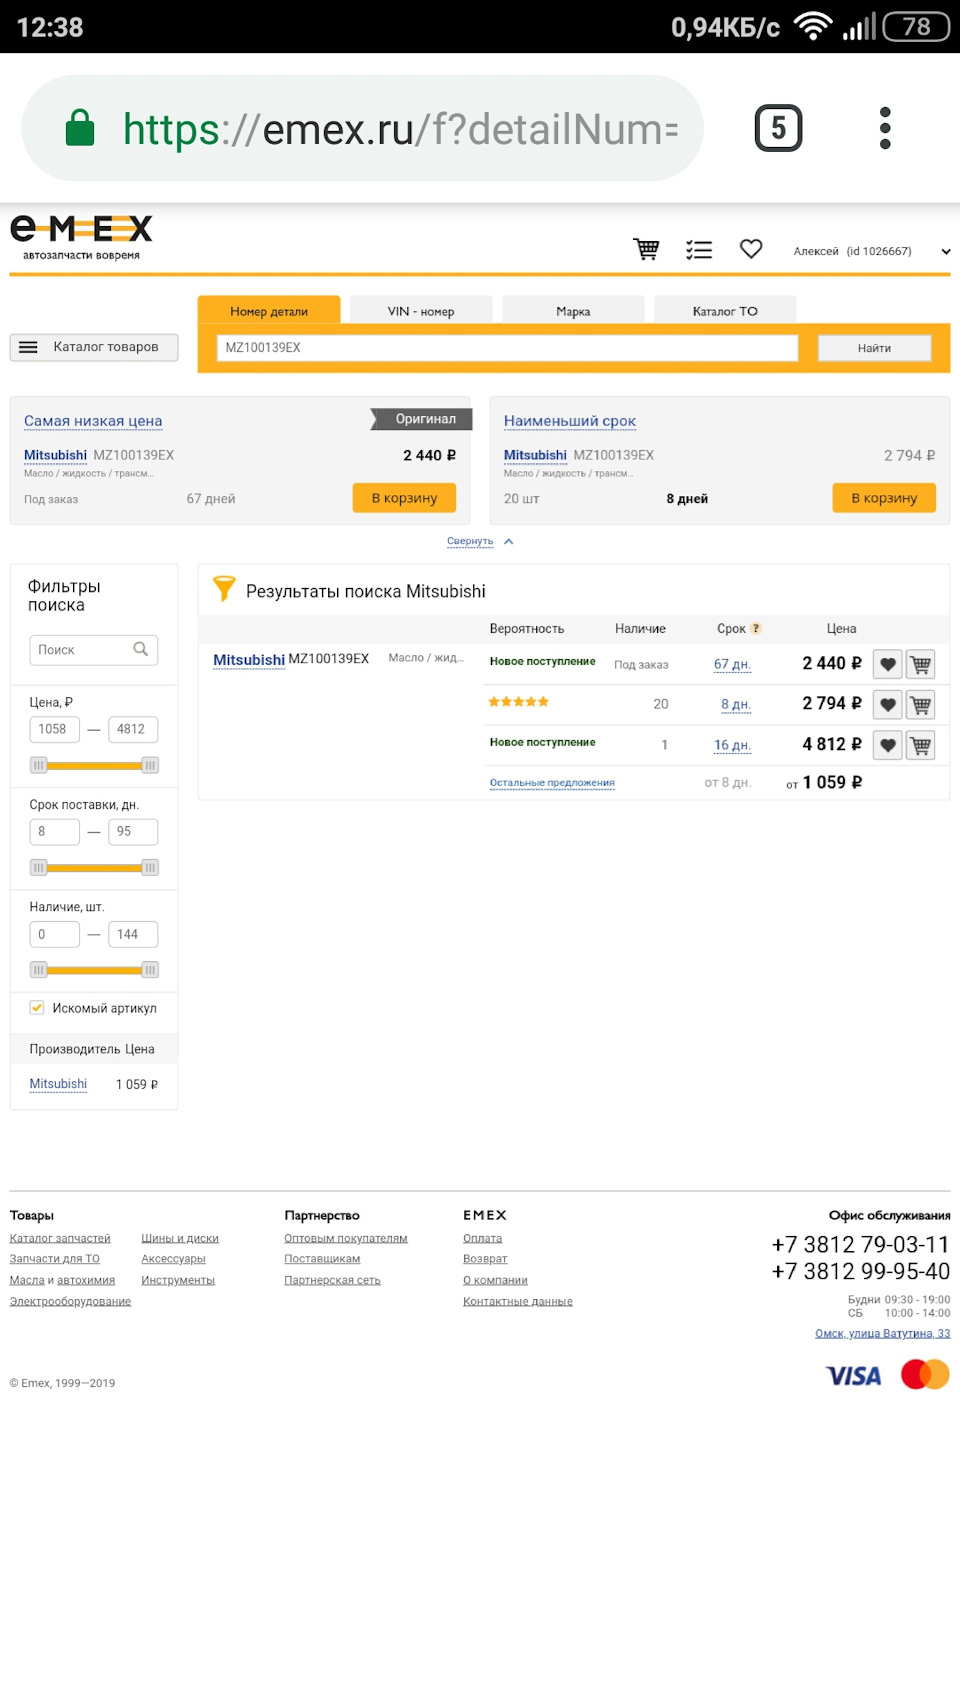This screenshot has width=960, height=1707.
Task: Click the price range slider left handle
Action: coord(38,765)
